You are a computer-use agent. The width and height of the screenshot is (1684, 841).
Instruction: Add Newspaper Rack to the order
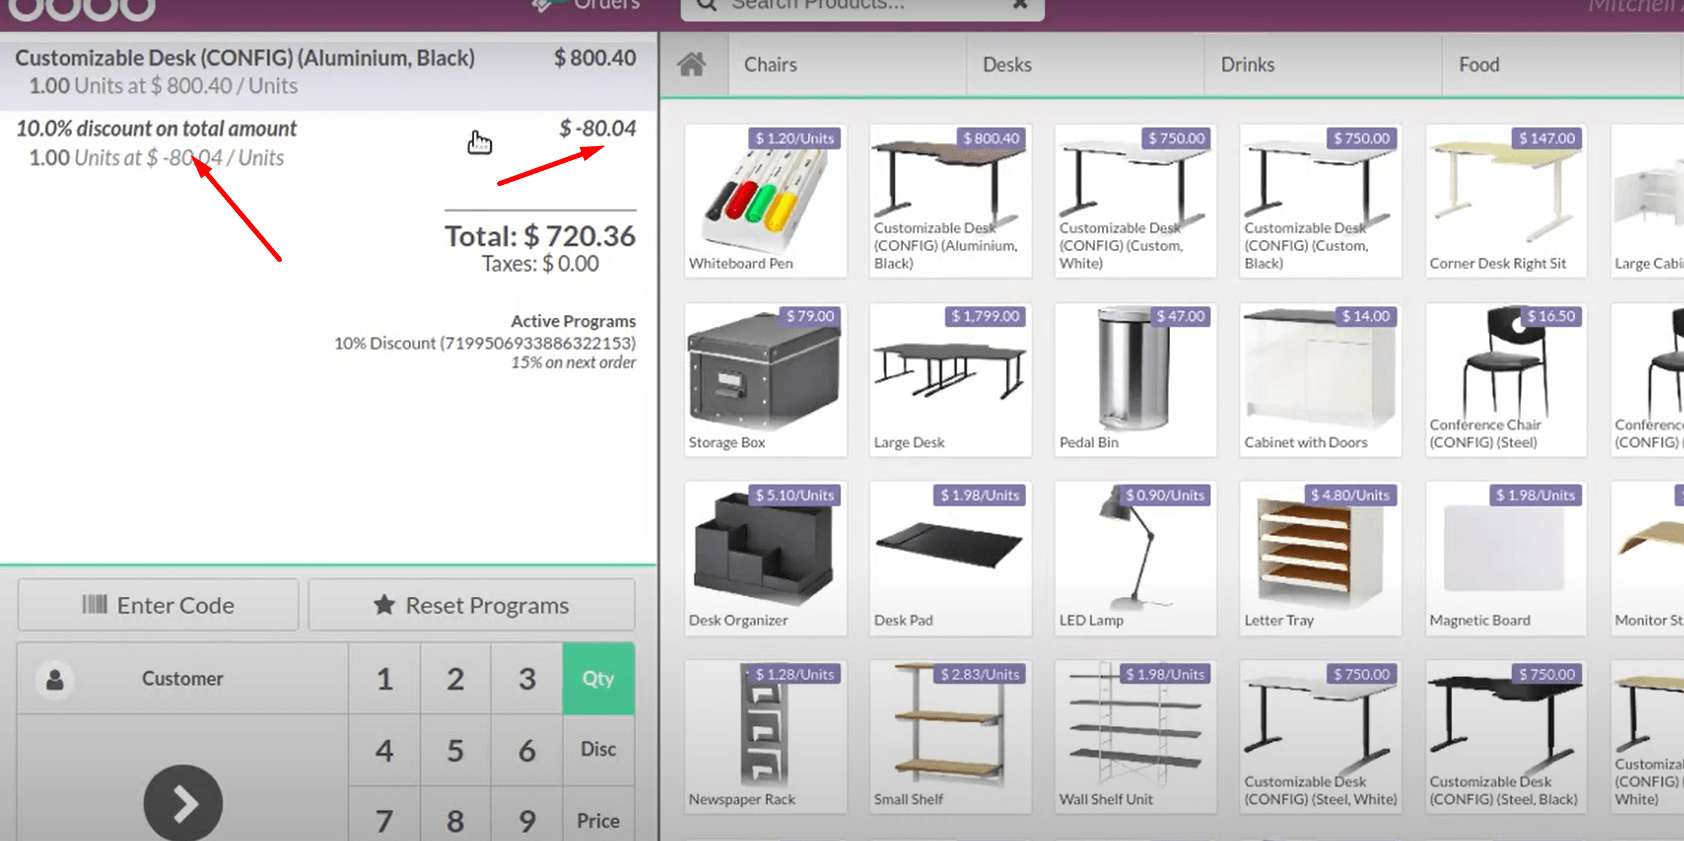point(765,737)
